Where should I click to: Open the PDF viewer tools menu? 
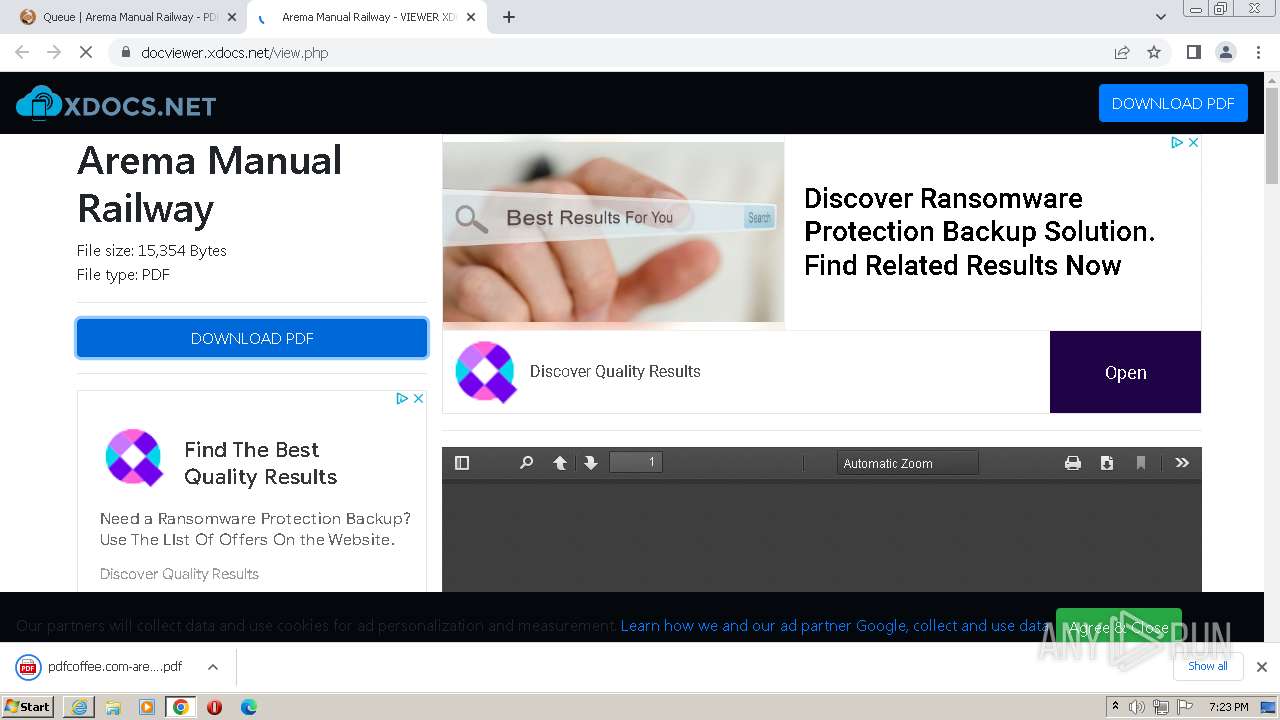click(x=1182, y=463)
